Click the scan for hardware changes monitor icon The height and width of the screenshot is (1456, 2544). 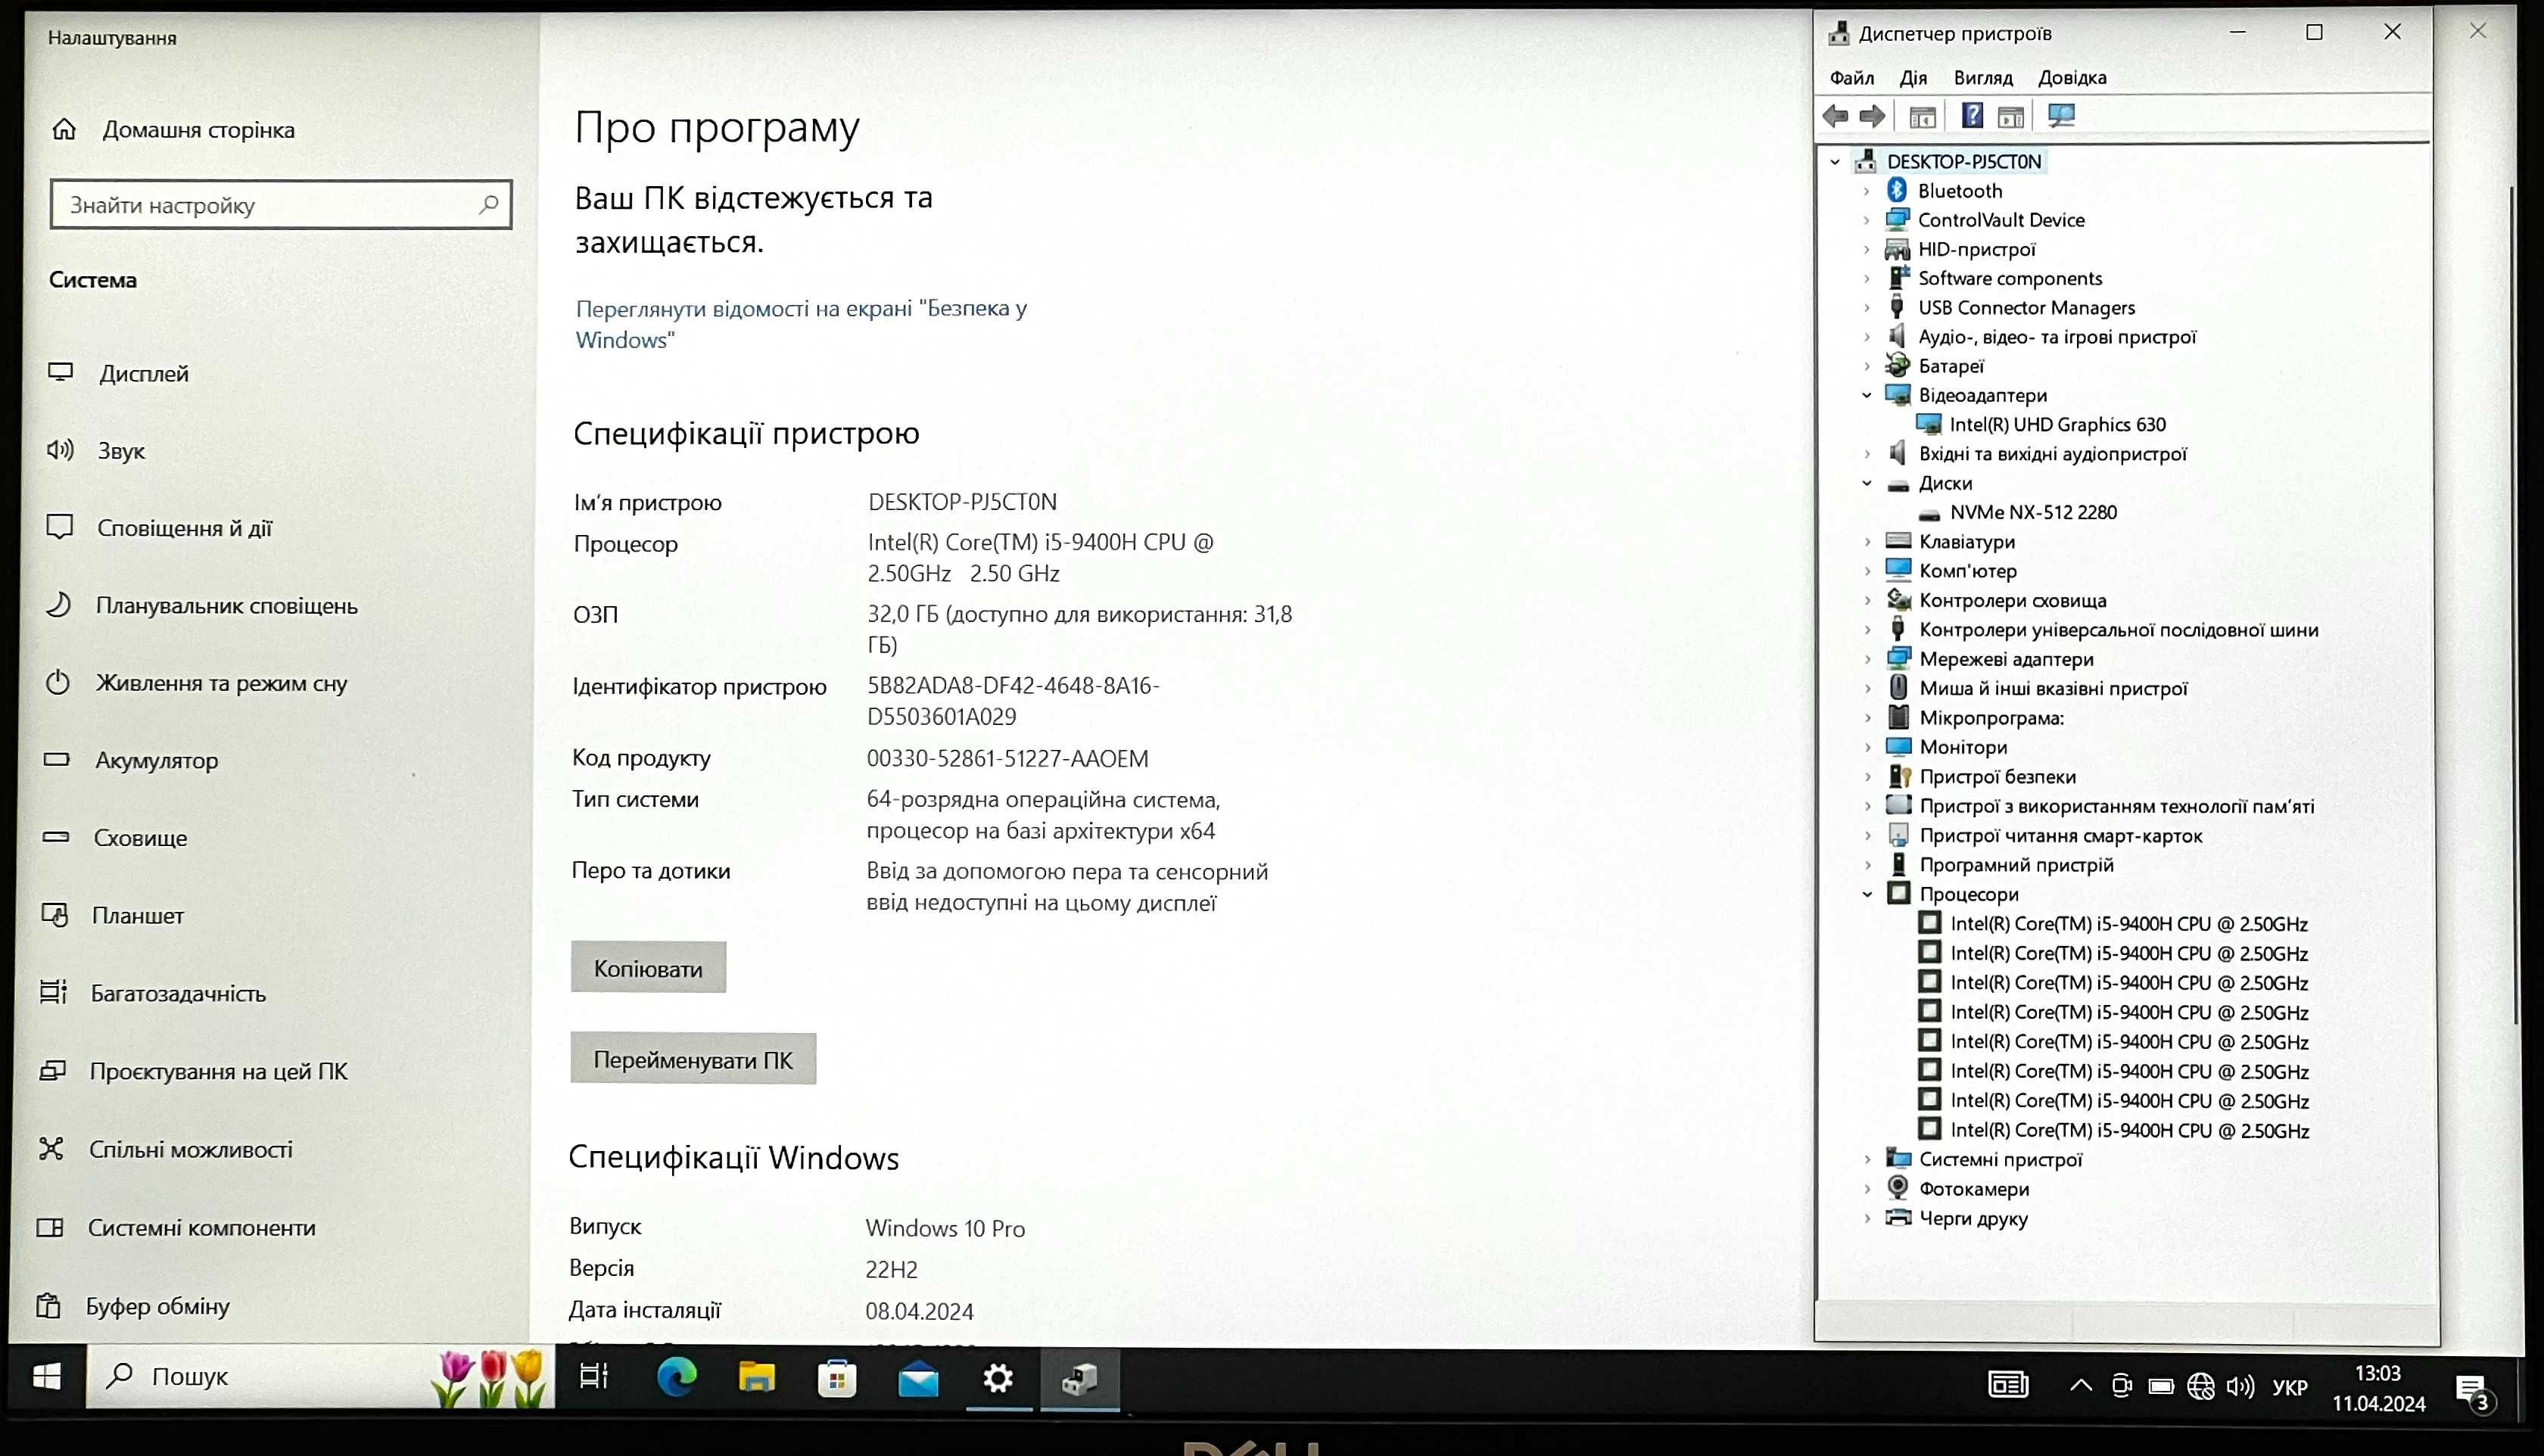tap(2061, 116)
